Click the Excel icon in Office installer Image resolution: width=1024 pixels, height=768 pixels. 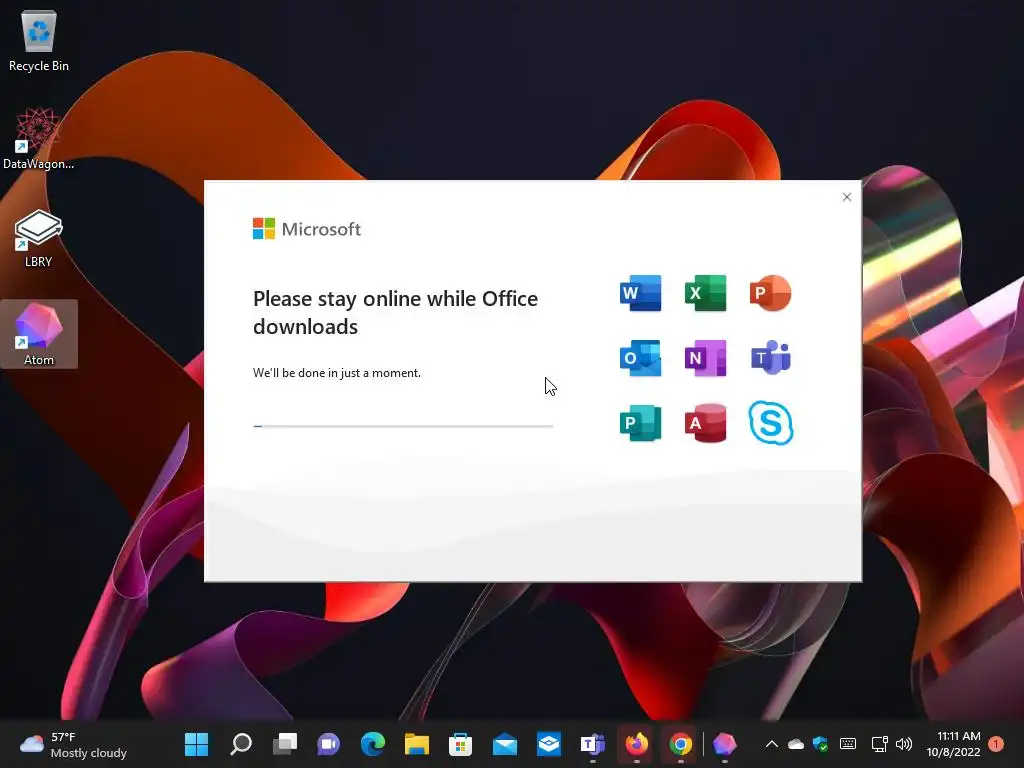click(705, 293)
